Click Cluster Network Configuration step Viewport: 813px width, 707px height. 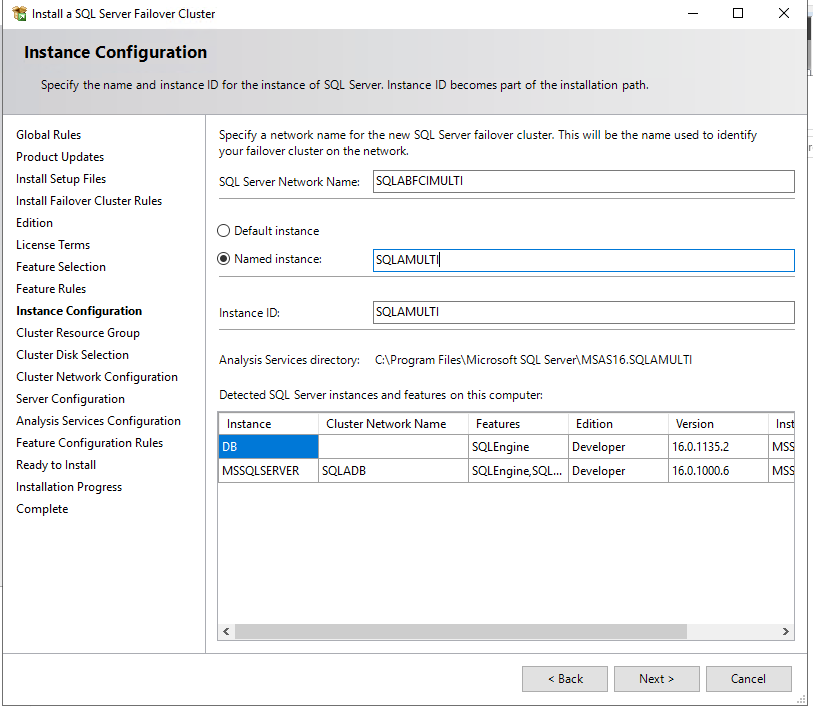(97, 377)
